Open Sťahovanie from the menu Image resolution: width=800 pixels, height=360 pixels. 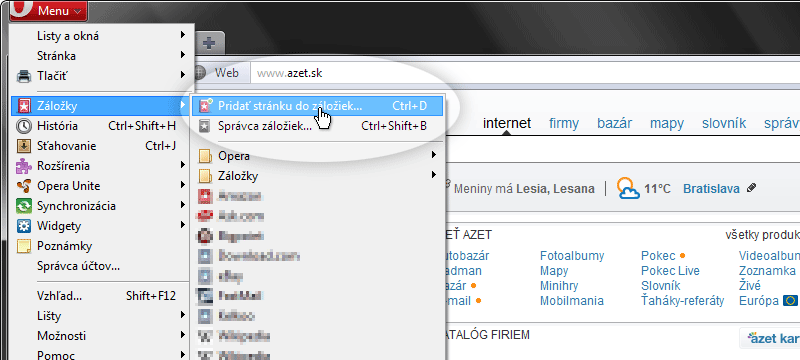(x=101, y=146)
